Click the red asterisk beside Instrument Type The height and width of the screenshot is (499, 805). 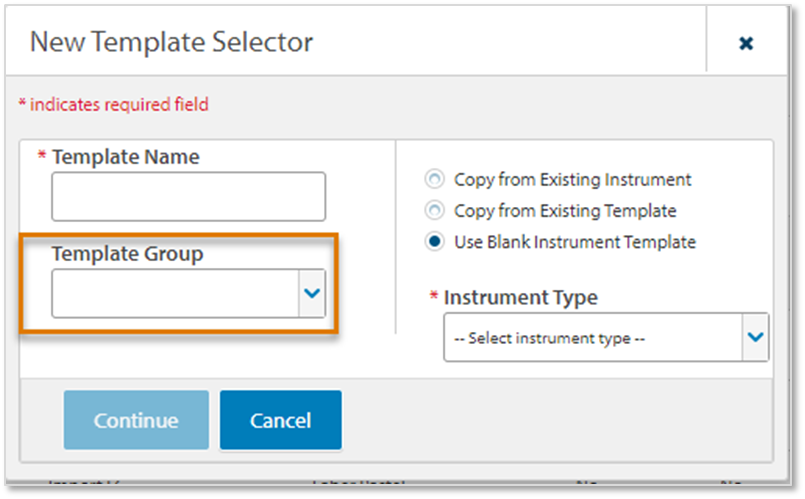pyautogui.click(x=433, y=296)
